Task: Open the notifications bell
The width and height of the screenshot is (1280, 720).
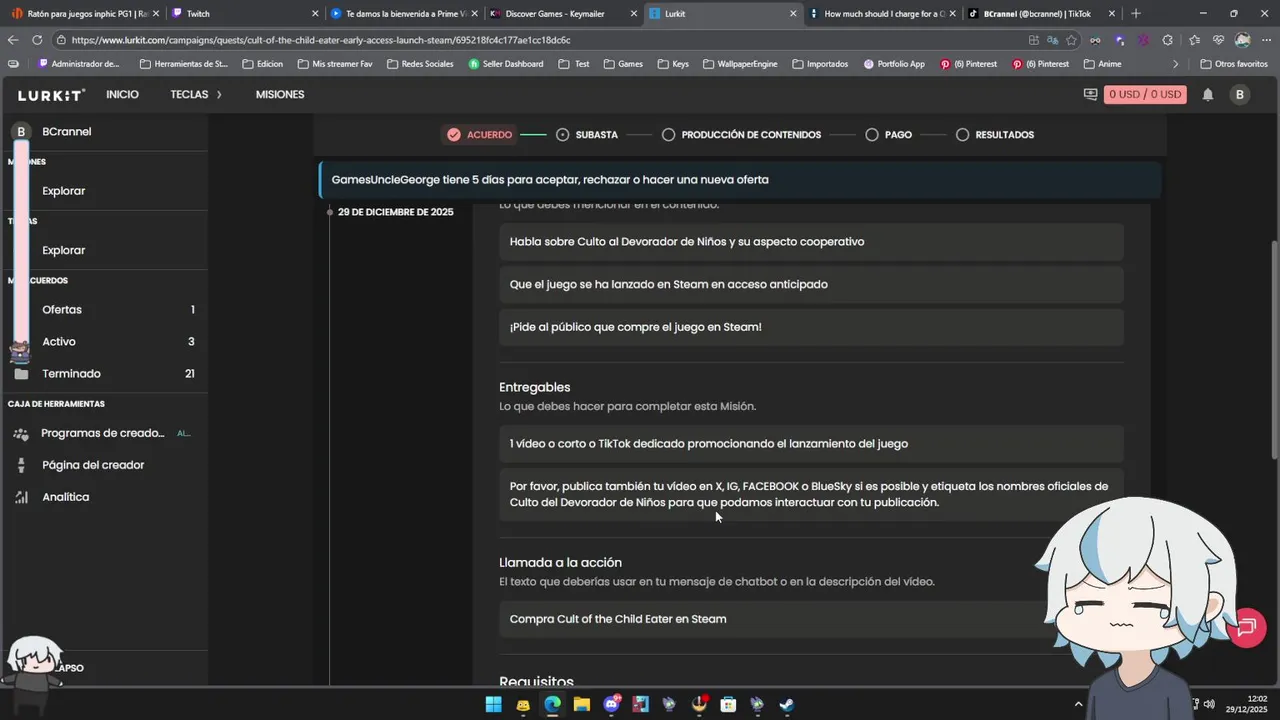Action: point(1208,95)
